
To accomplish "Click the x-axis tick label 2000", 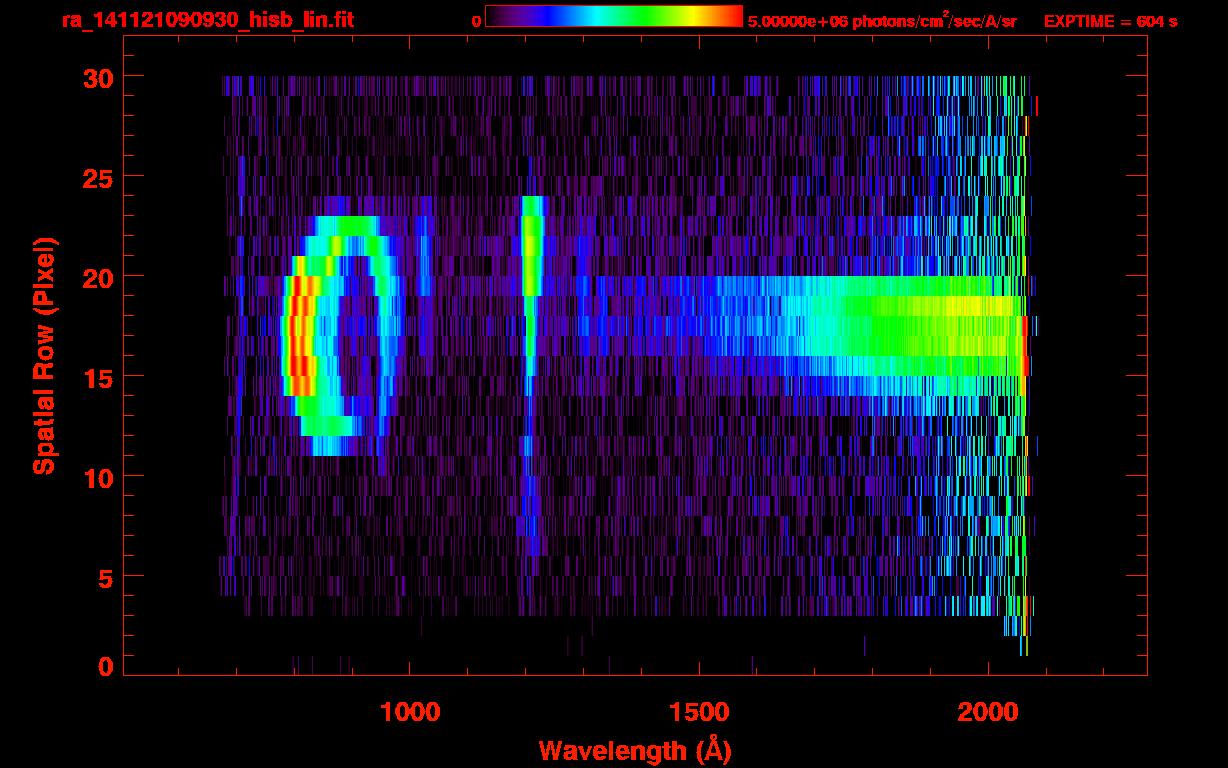I will tap(988, 712).
